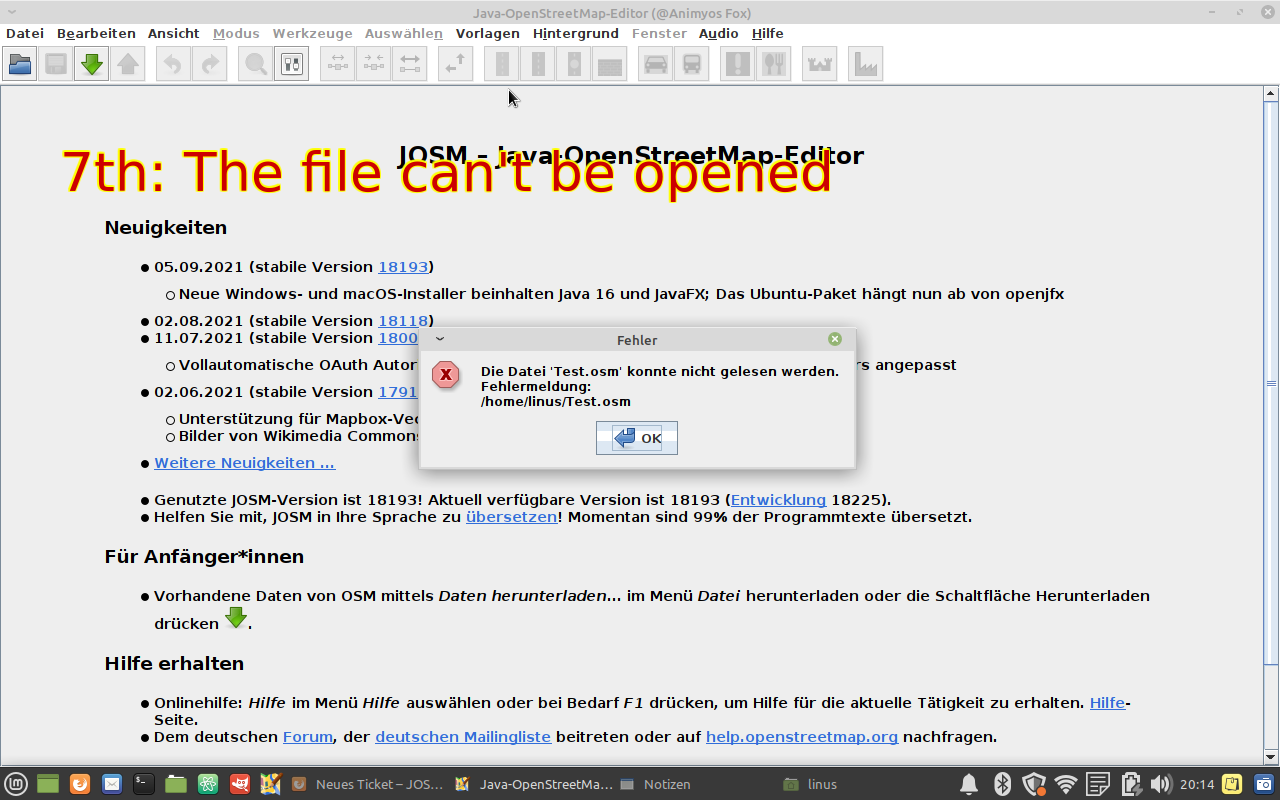Image resolution: width=1280 pixels, height=800 pixels.
Task: Open the Datei menu
Action: [x=25, y=33]
